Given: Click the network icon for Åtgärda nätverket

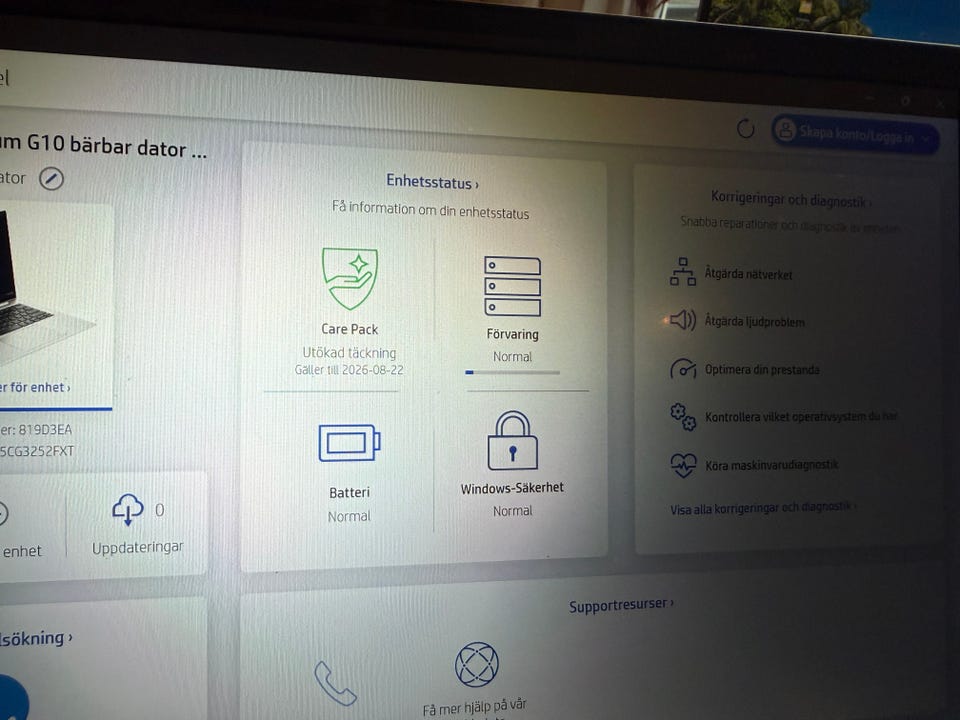Looking at the screenshot, I should (x=683, y=272).
